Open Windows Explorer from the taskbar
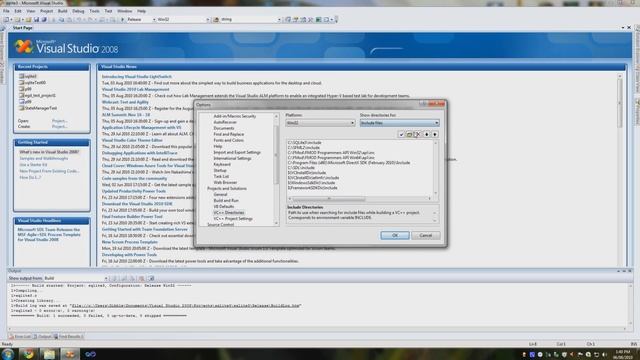The width and height of the screenshot is (640, 360). point(49,354)
